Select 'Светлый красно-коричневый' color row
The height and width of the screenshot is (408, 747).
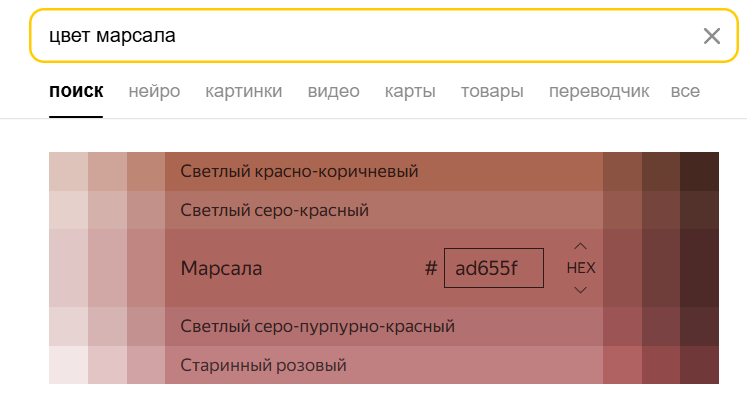coord(383,171)
